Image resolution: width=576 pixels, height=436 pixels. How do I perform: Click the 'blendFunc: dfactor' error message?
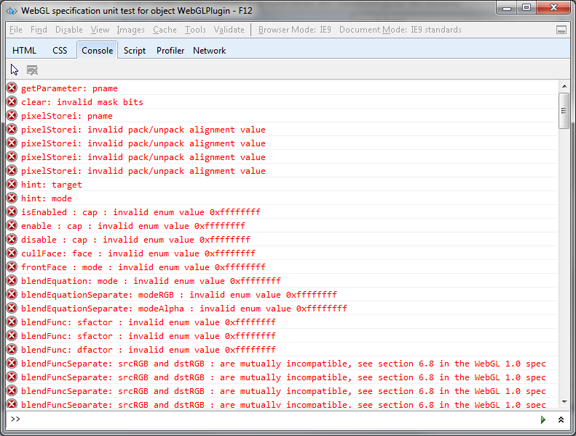coord(148,350)
